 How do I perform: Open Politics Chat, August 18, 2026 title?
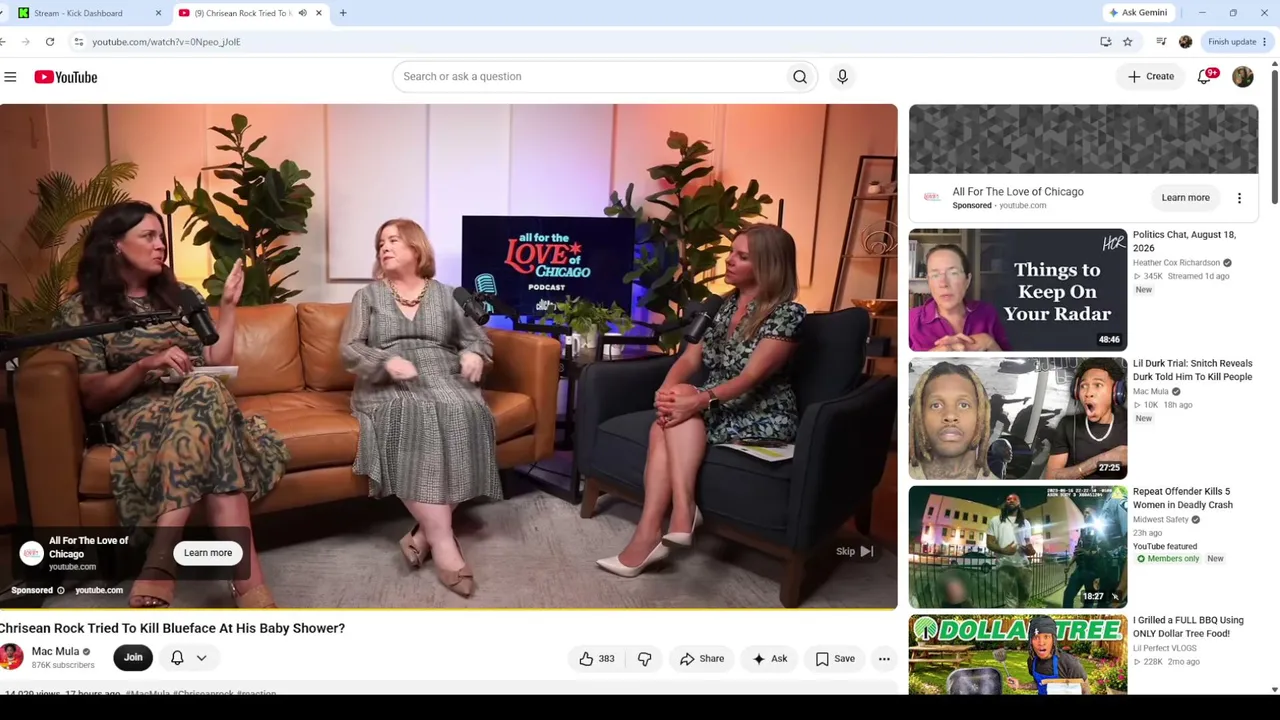tap(1184, 241)
